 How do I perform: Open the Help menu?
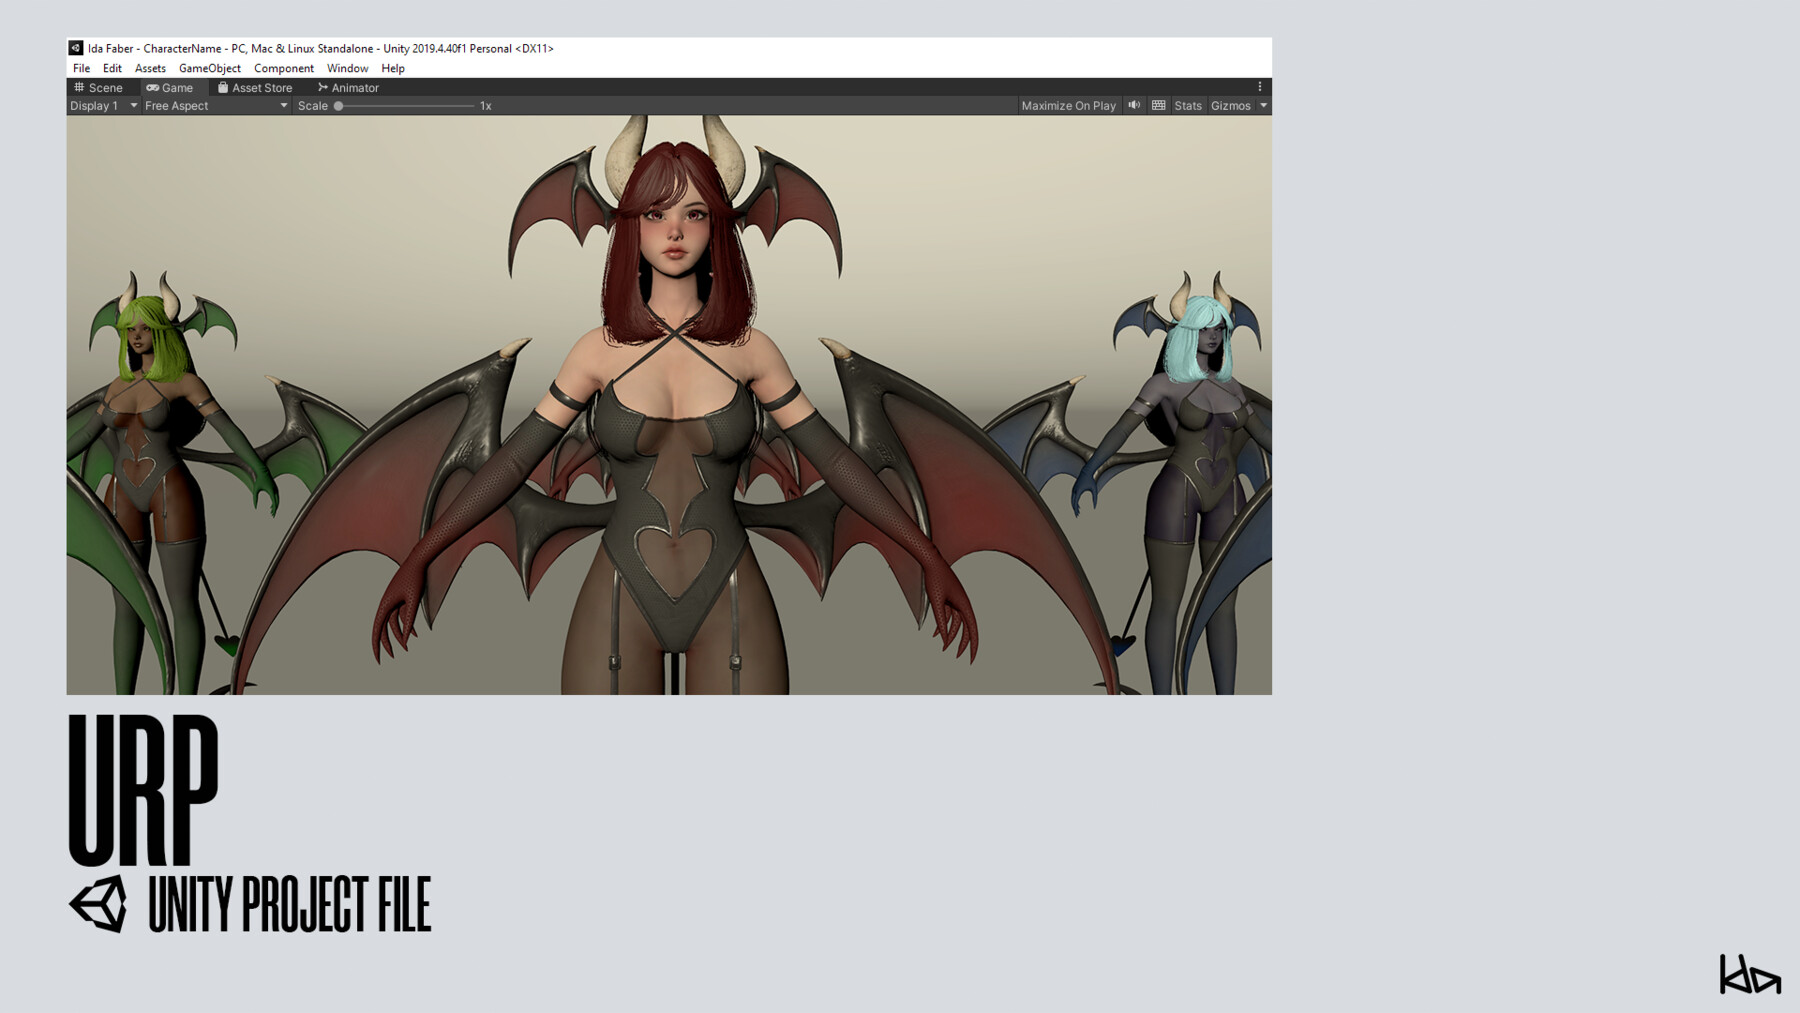[393, 68]
